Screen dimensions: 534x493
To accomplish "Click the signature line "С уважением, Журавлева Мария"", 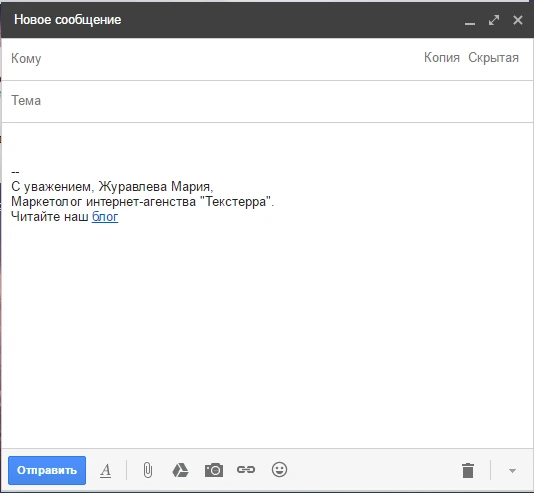I will coord(111,187).
